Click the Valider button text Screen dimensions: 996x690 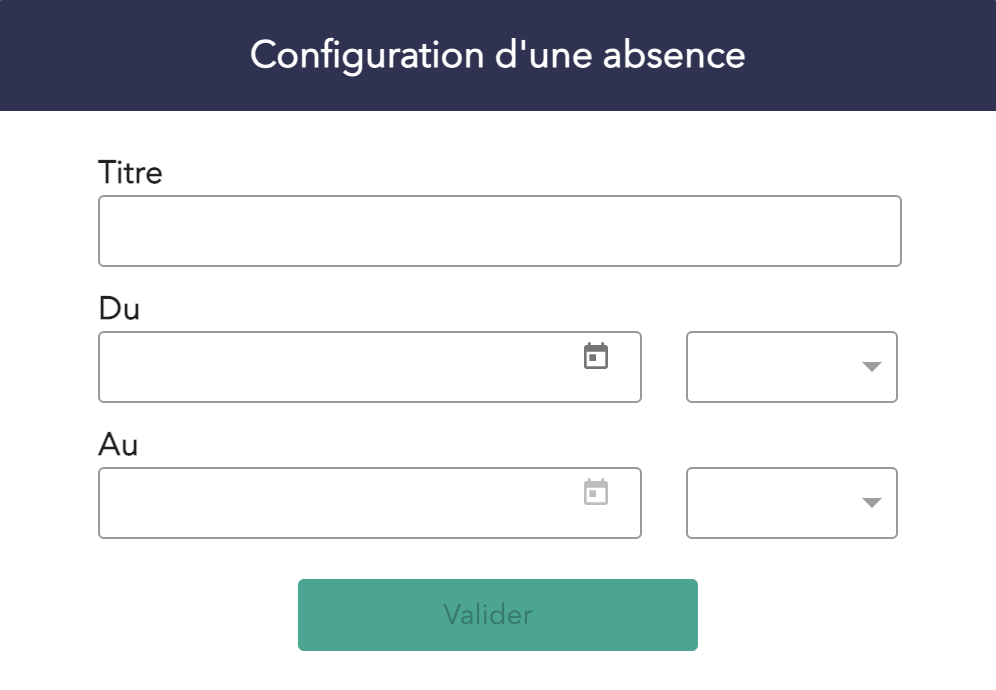pyautogui.click(x=488, y=614)
